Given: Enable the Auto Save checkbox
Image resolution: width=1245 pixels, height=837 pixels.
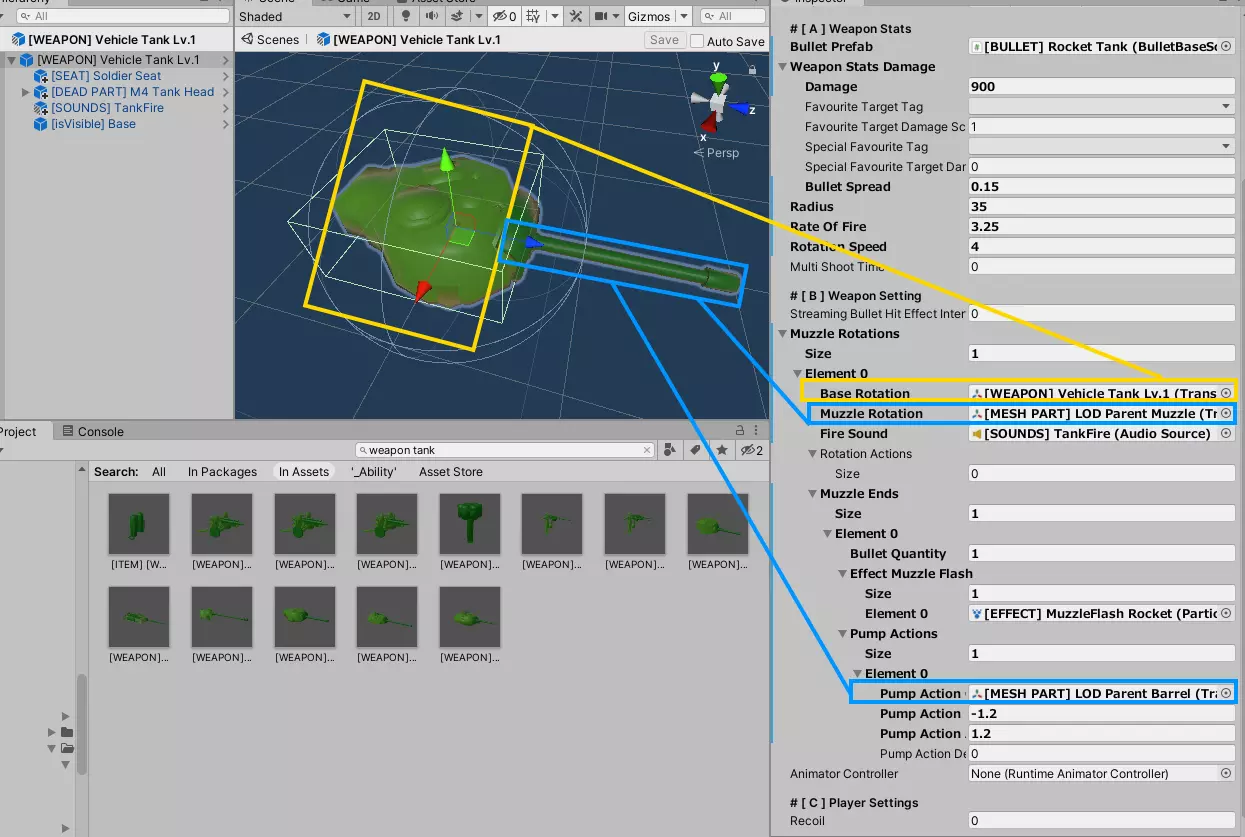Looking at the screenshot, I should (697, 41).
